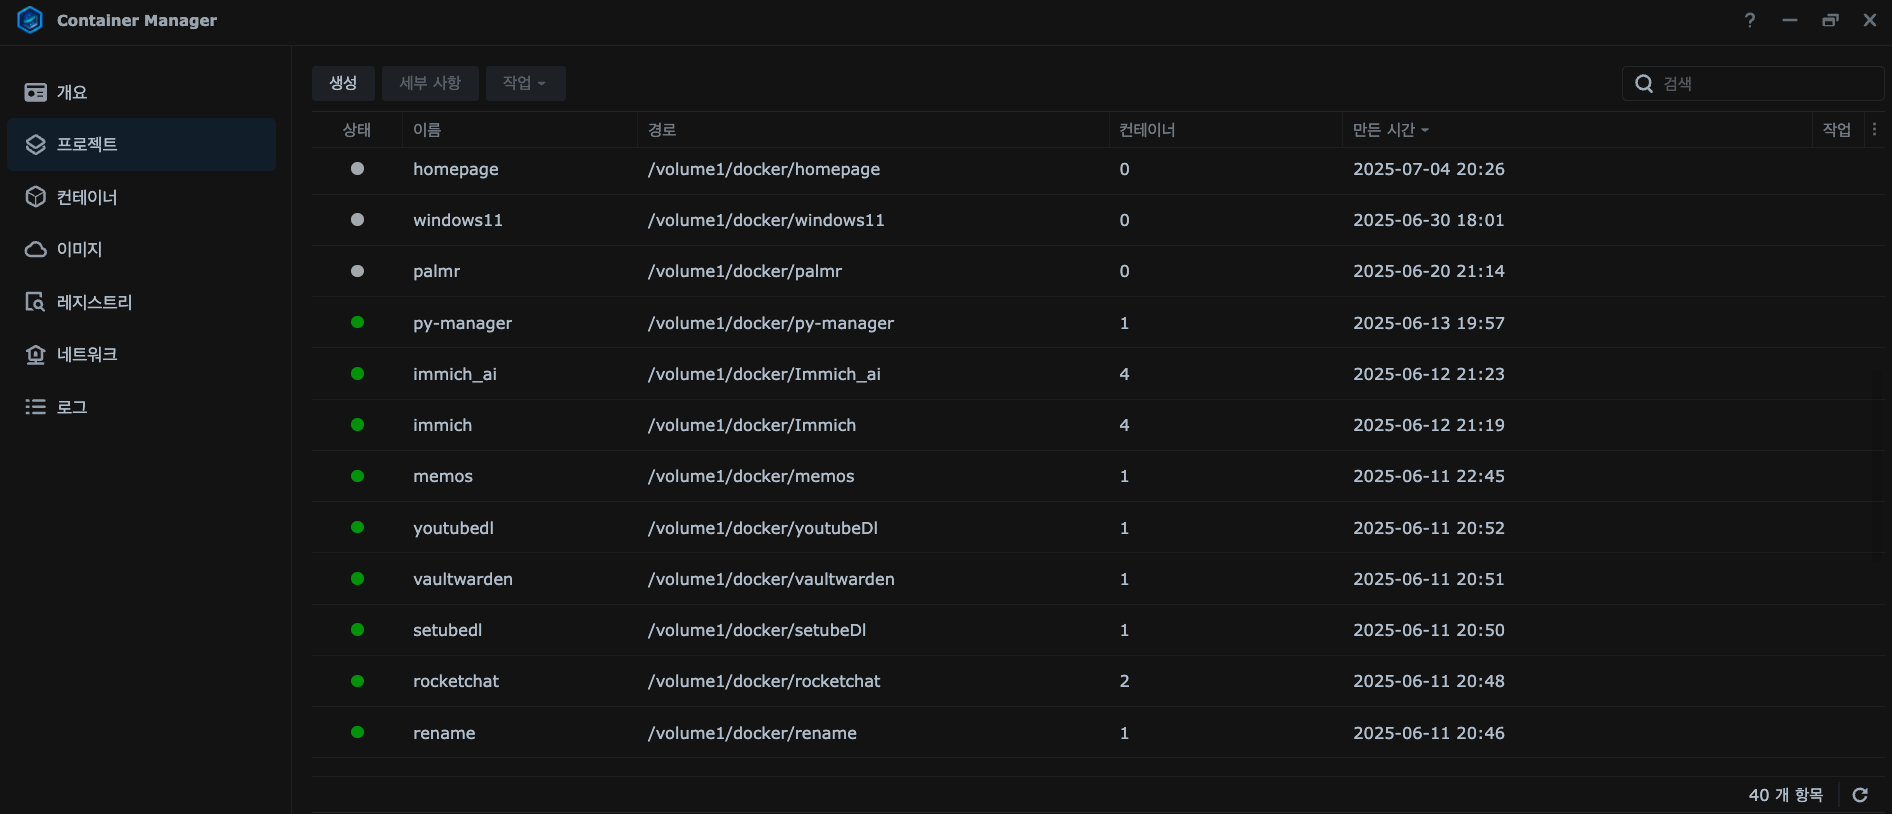Viewport: 1892px width, 814px height.
Task: Click the refresh icon at bottom right
Action: pos(1860,795)
